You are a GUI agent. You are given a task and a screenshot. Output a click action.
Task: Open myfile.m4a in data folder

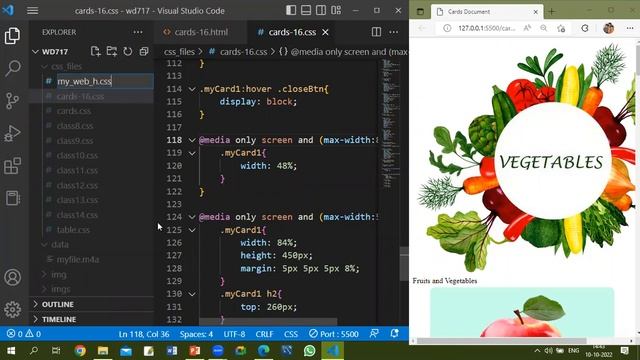click(x=78, y=260)
